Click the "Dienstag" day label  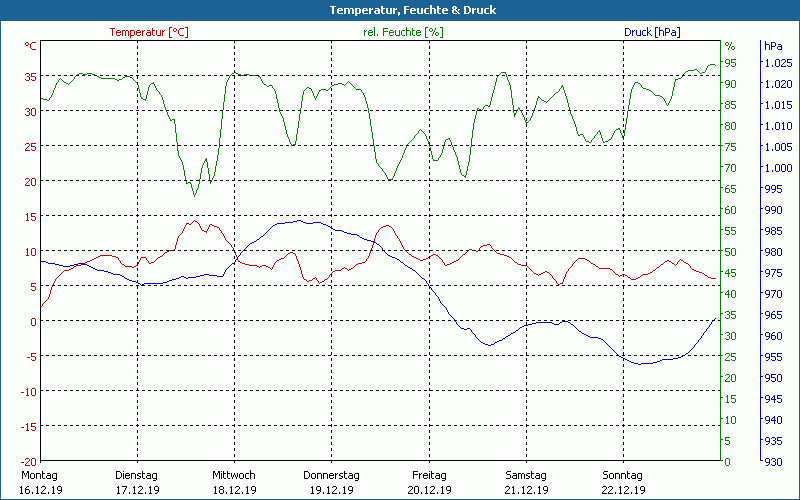136,475
